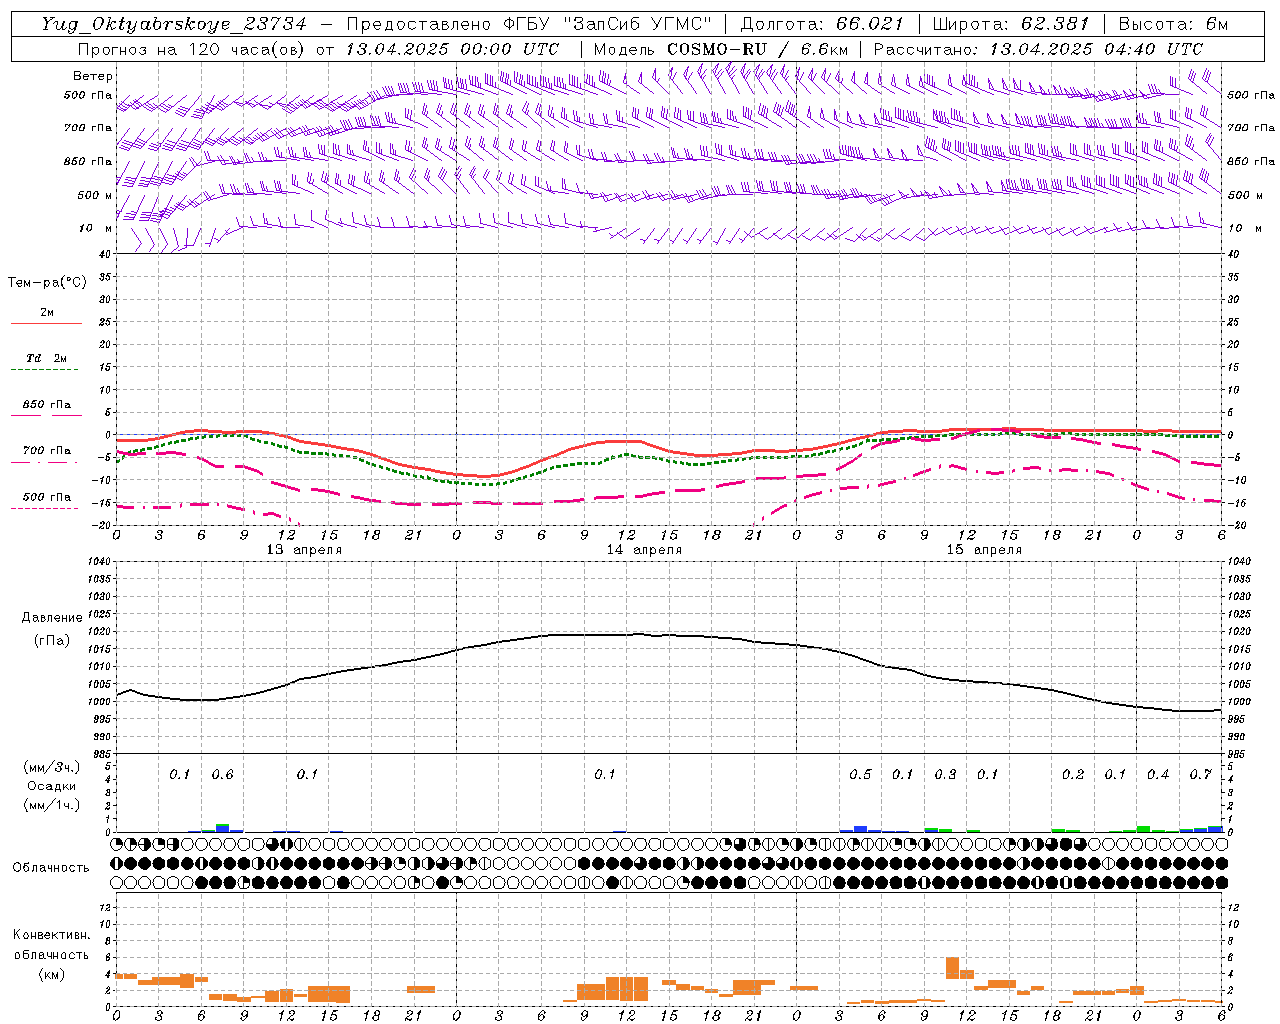Click the precipitation bar beneath the 0.6 value
Image resolution: width=1280 pixels, height=1024 pixels.
click(x=222, y=828)
